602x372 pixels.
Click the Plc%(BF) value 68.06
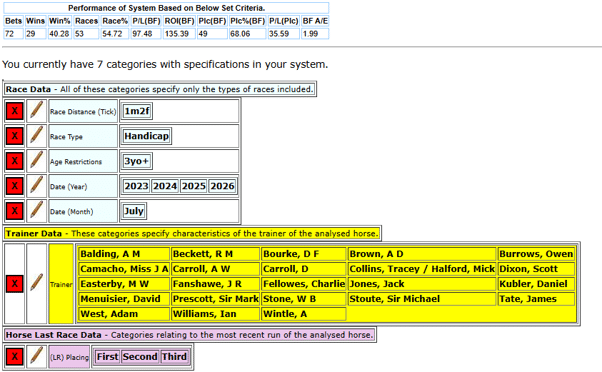pos(247,34)
